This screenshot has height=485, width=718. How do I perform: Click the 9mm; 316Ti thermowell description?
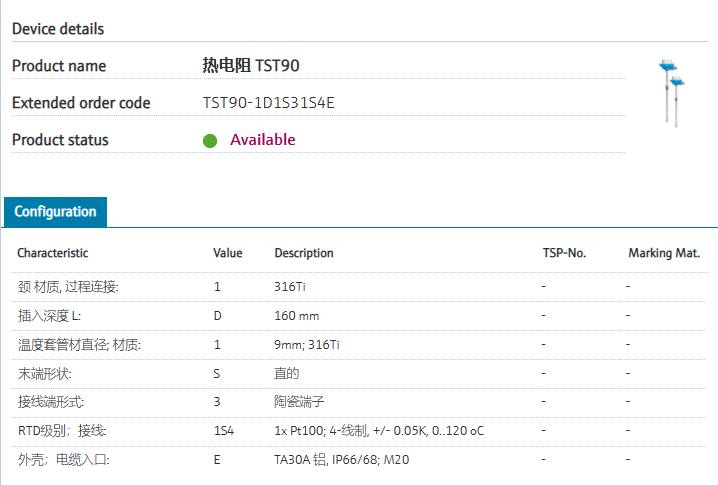point(307,345)
